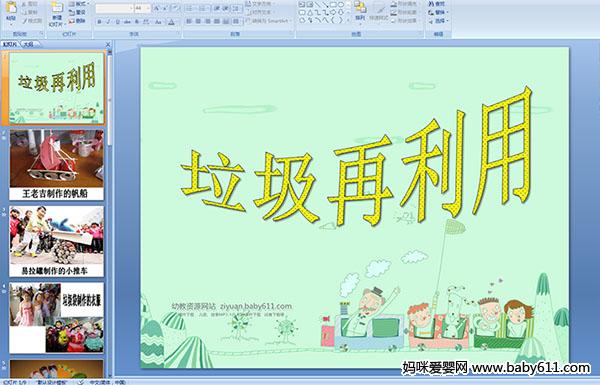Toggle Bold formatting in the ribbon
Viewport: 600px width, 385px height.
tap(99, 22)
